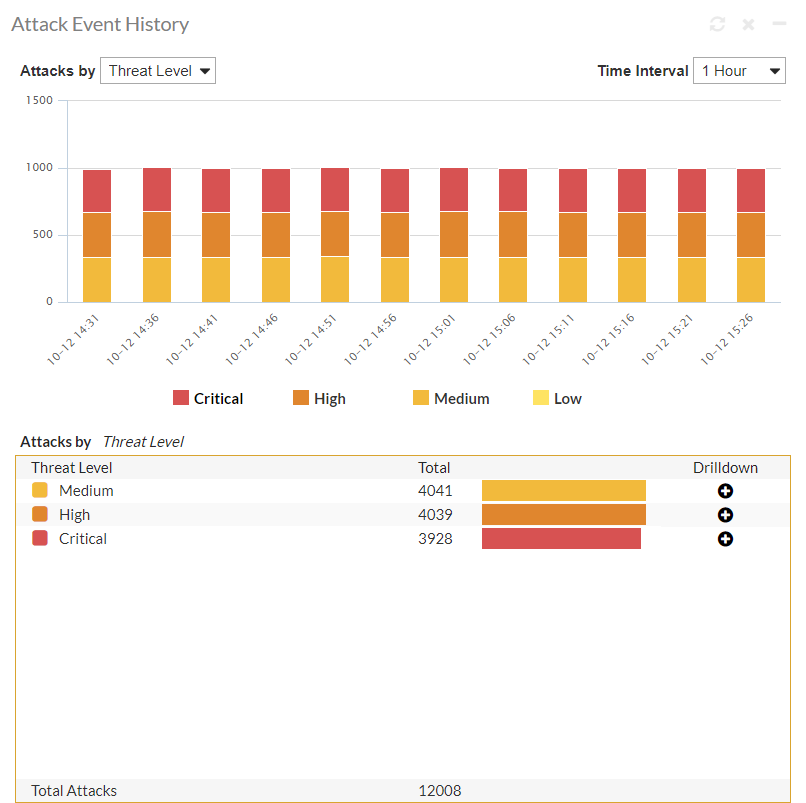The height and width of the screenshot is (803, 806).
Task: Click the refresh icon in the panel header
Action: 717,24
